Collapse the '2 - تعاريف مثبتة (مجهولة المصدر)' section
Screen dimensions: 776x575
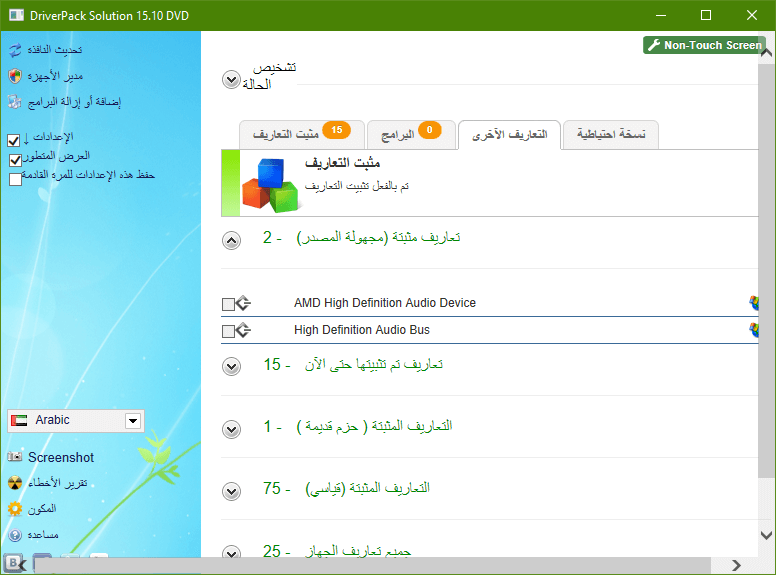click(x=231, y=241)
